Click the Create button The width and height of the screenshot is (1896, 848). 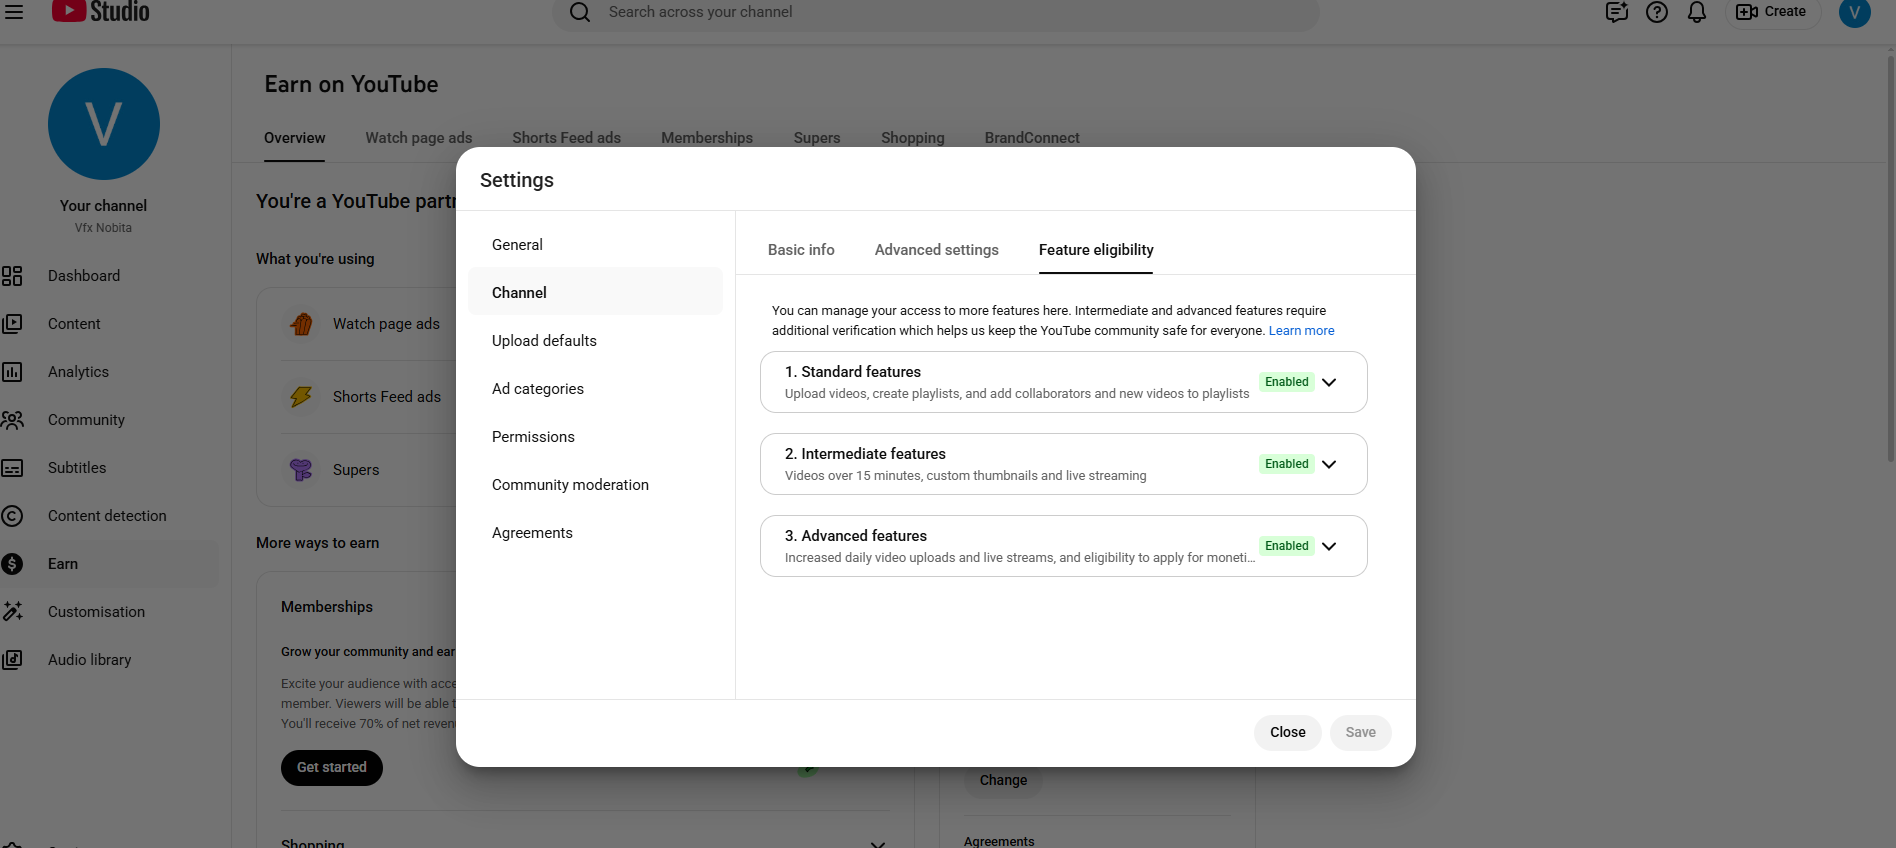1772,12
